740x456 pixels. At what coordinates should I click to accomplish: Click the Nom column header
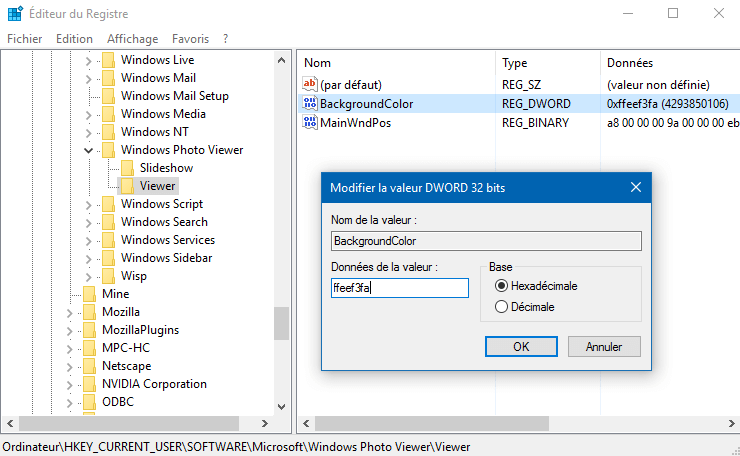coord(396,63)
